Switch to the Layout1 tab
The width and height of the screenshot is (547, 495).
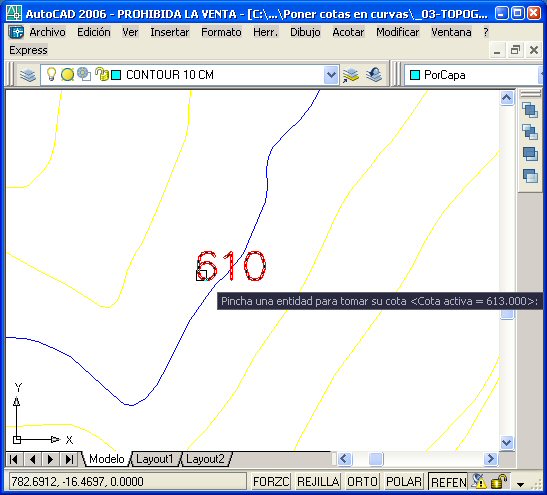(154, 459)
